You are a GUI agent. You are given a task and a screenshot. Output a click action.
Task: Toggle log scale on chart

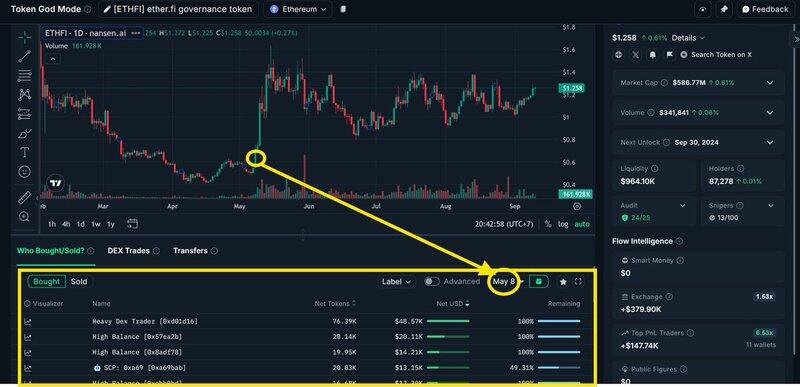tap(563, 224)
